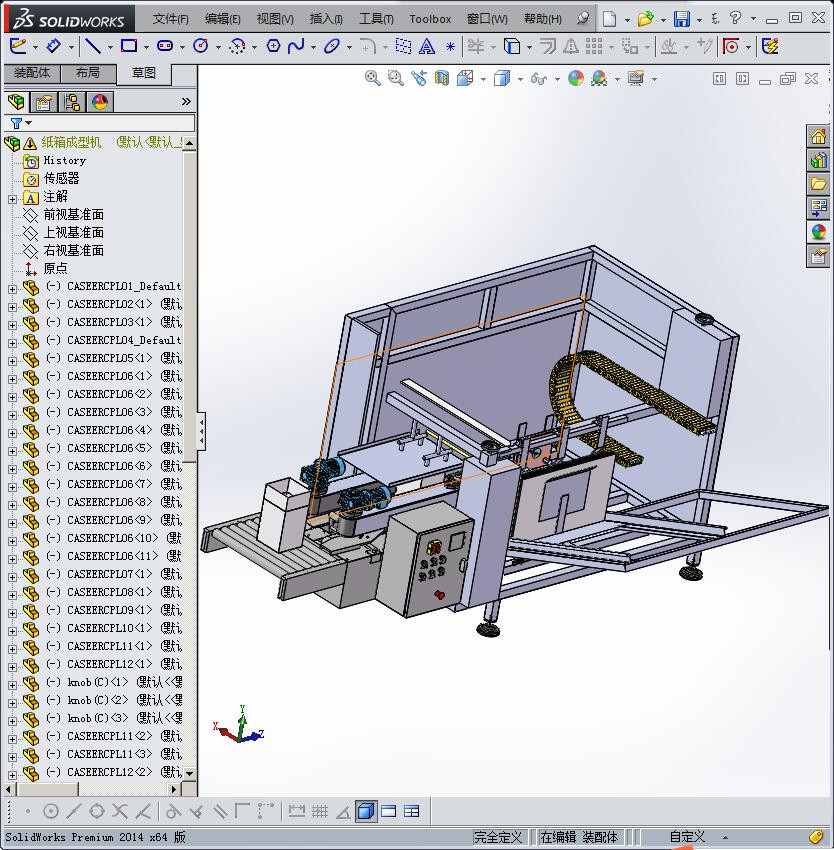Switch to the 装配体 tab
This screenshot has height=850, width=834.
(x=32, y=73)
